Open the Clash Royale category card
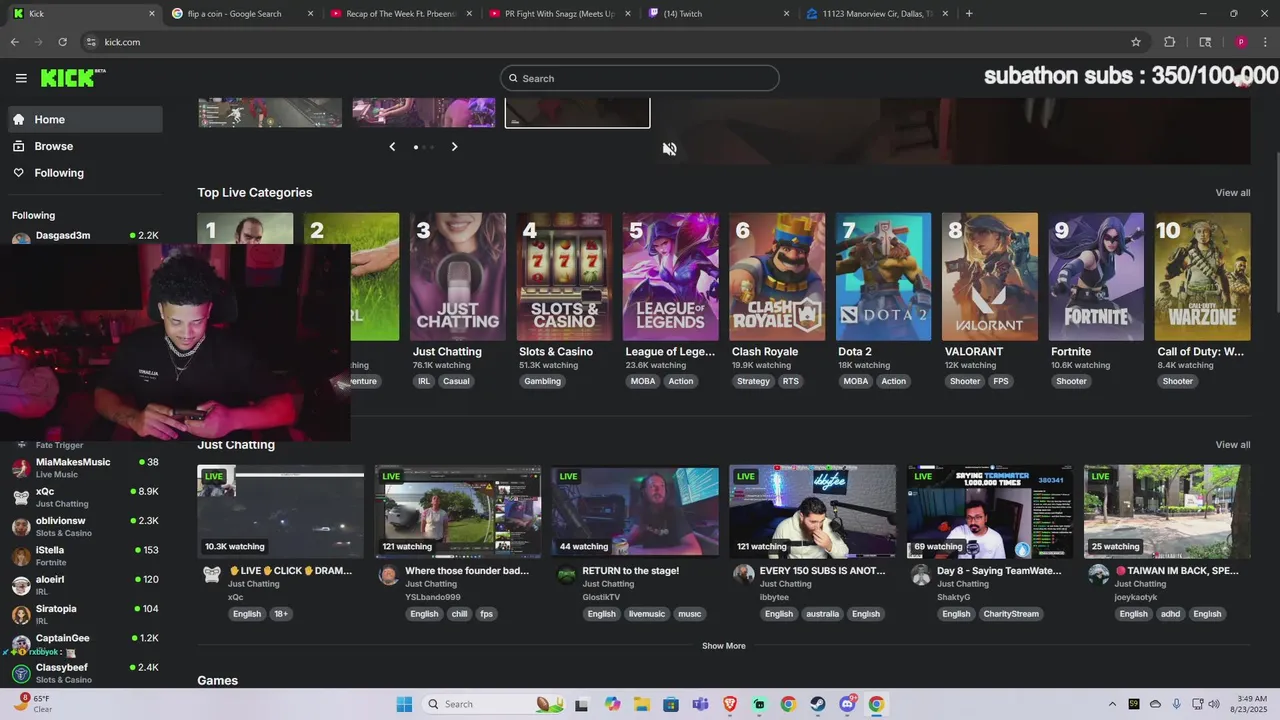Screen dimensions: 1280x720 (x=777, y=277)
